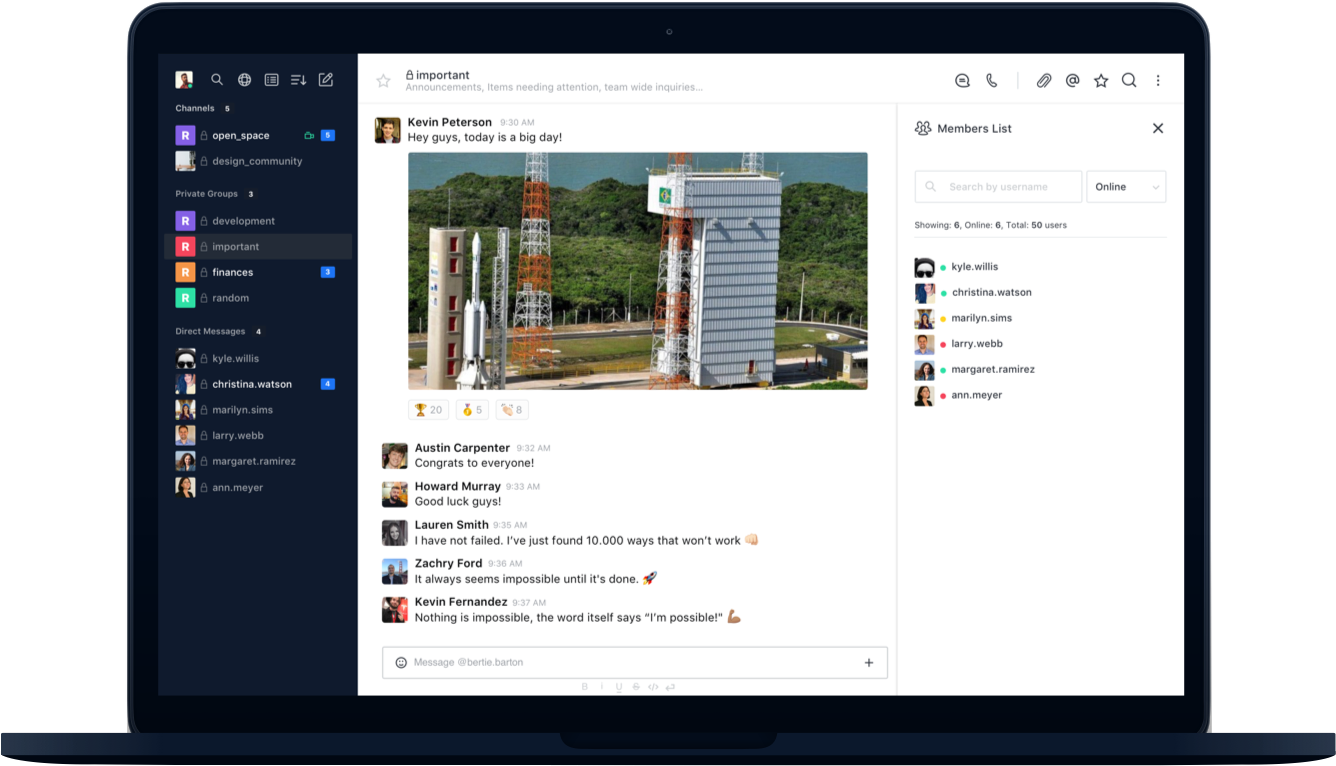This screenshot has width=1336, height=766.
Task: Click the sort channels icon
Action: click(298, 80)
